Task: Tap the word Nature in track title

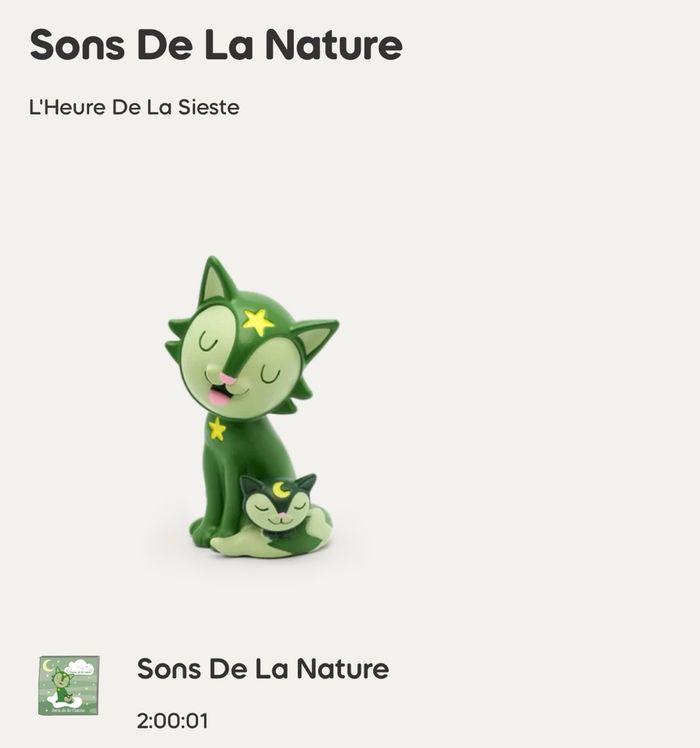Action: pos(343,669)
